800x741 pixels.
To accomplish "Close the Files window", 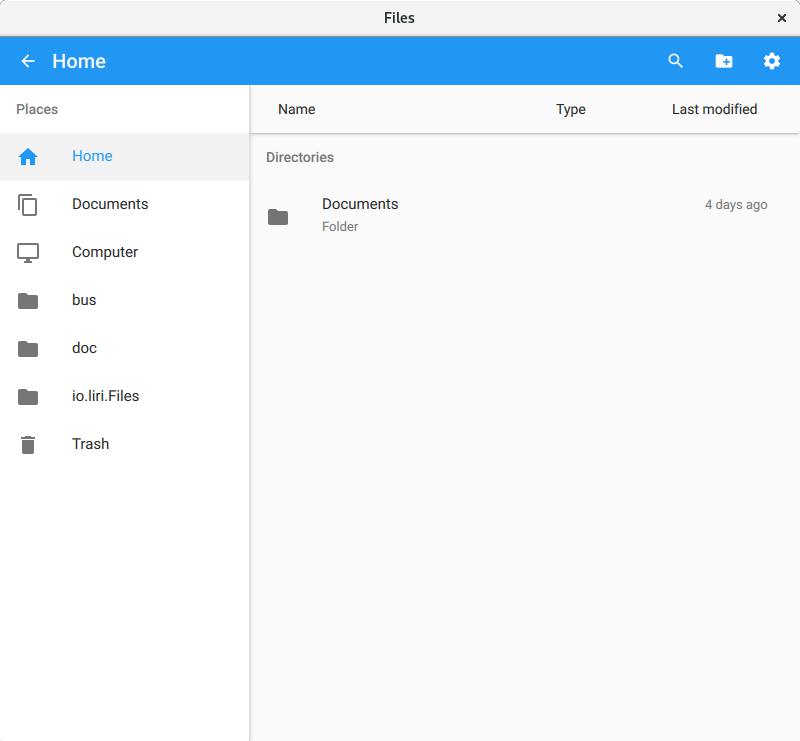I will point(782,17).
